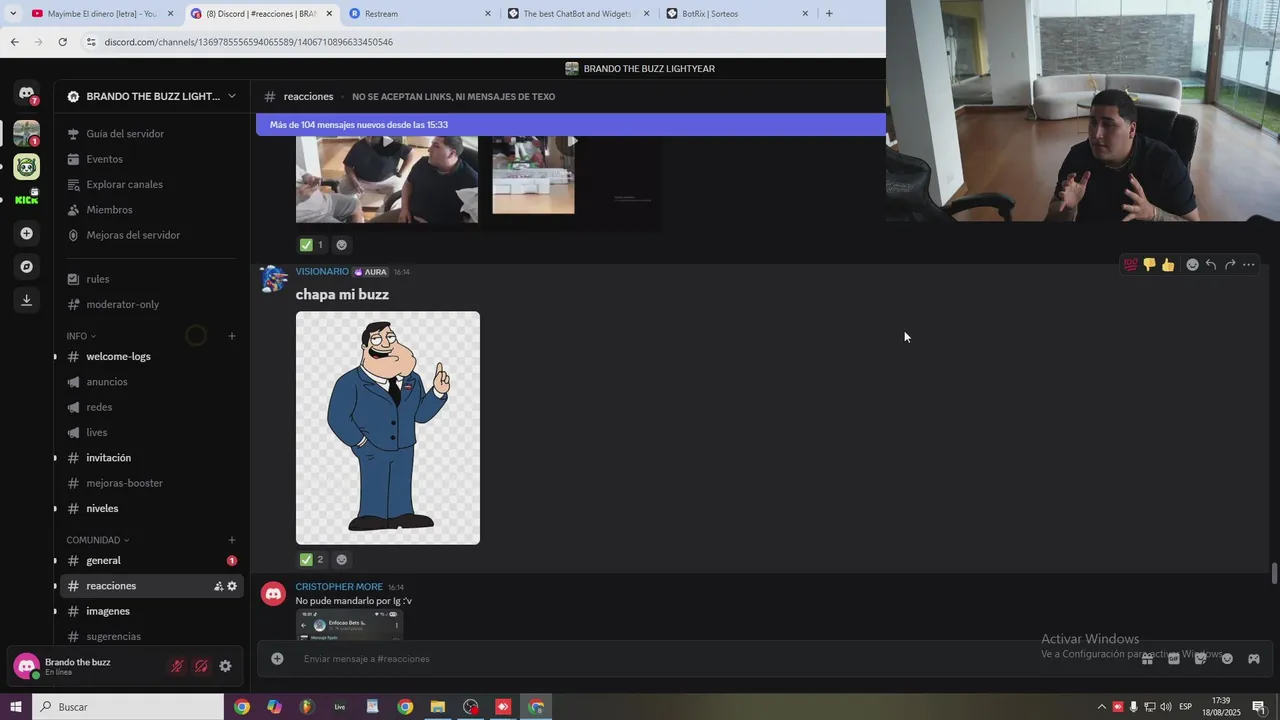Image resolution: width=1280 pixels, height=720 pixels.
Task: Switch to best ChatBot and Widgets tab
Action: [x=578, y=14]
